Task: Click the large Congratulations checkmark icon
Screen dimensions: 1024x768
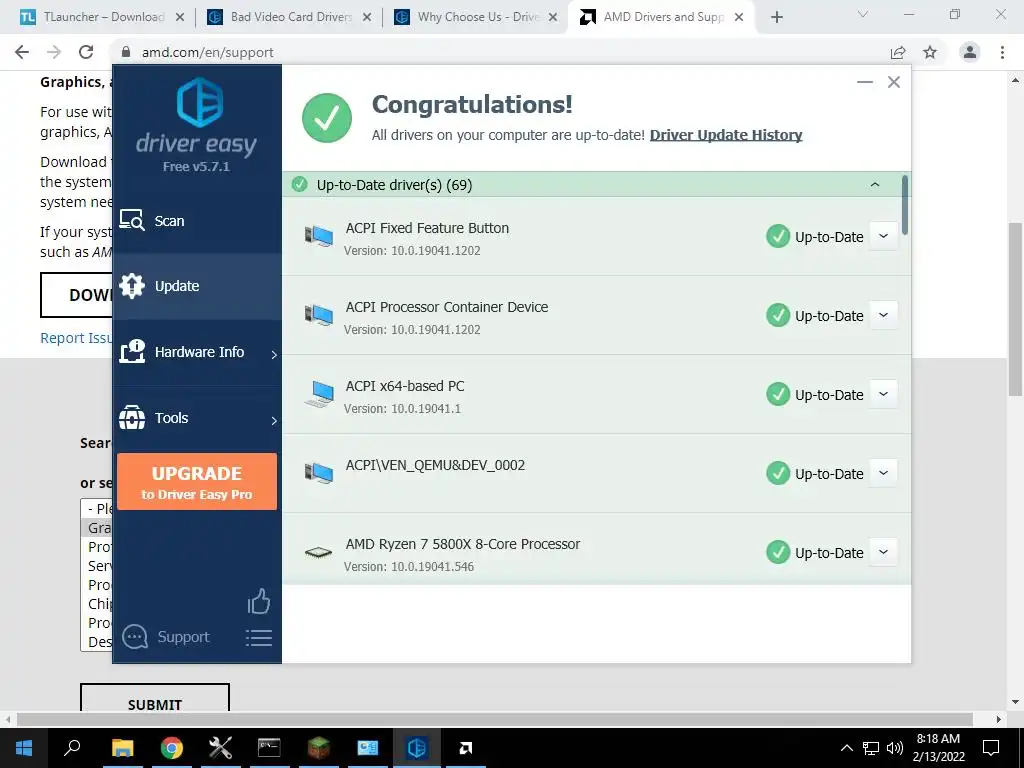Action: point(327,118)
